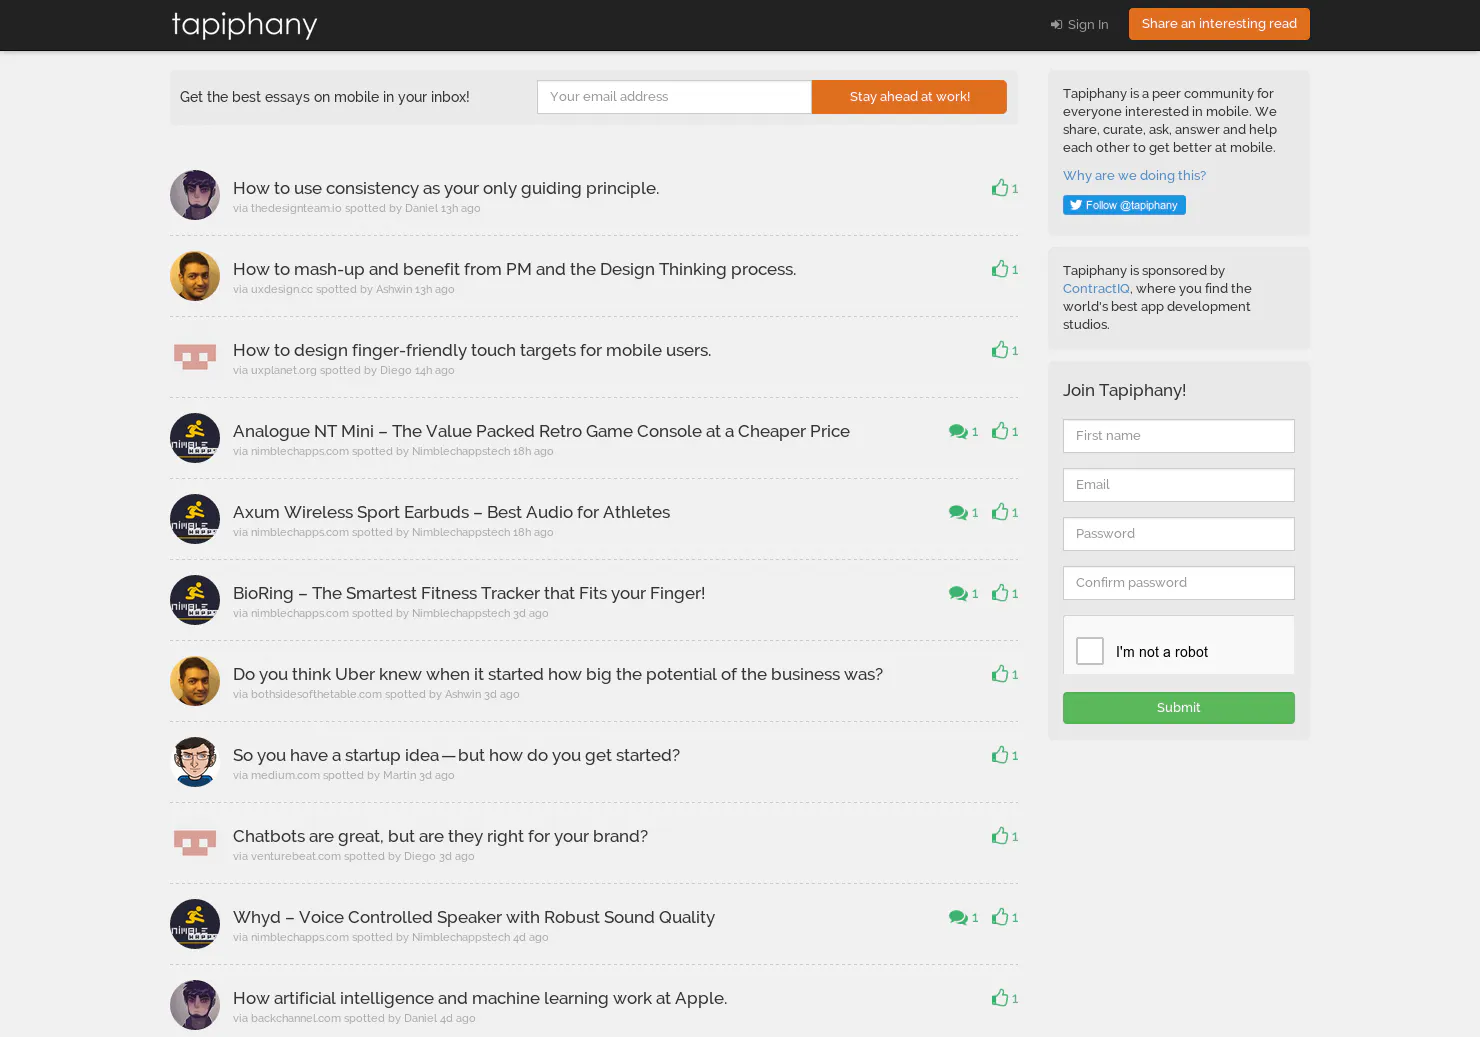Image resolution: width=1480 pixels, height=1037 pixels.
Task: Click Share an interesting read button
Action: tap(1219, 24)
